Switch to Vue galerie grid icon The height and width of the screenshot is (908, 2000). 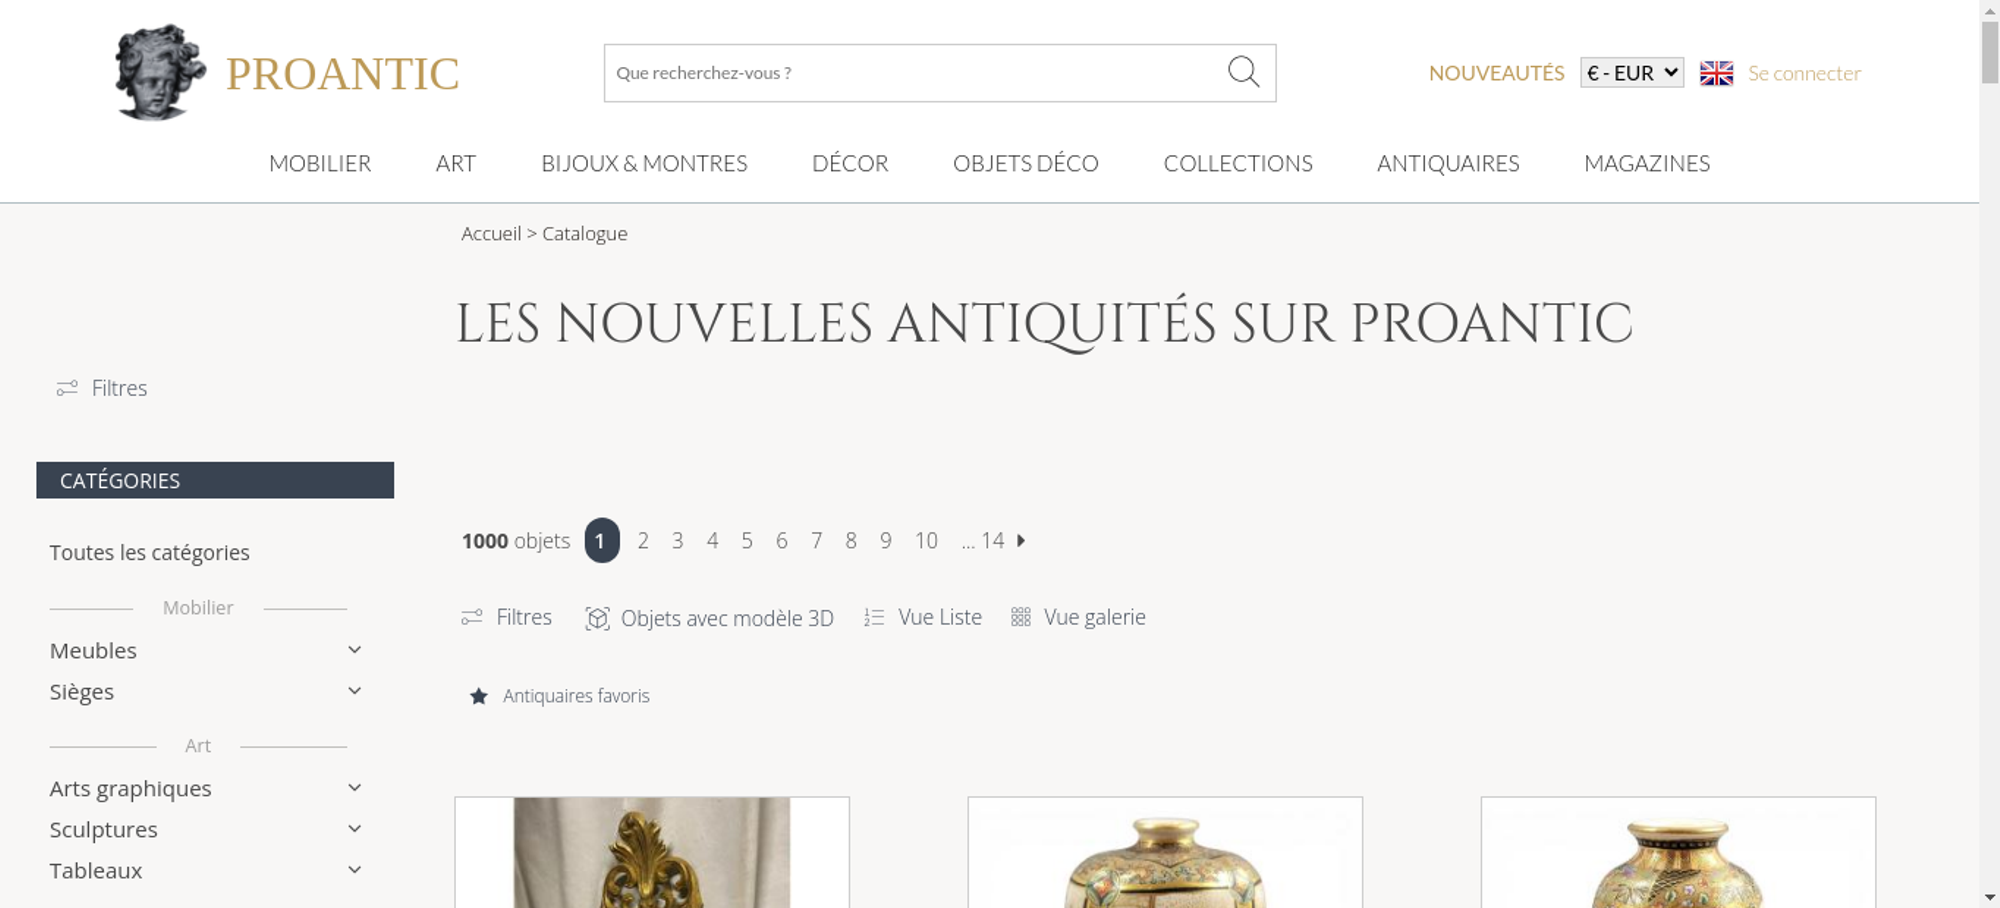1020,617
